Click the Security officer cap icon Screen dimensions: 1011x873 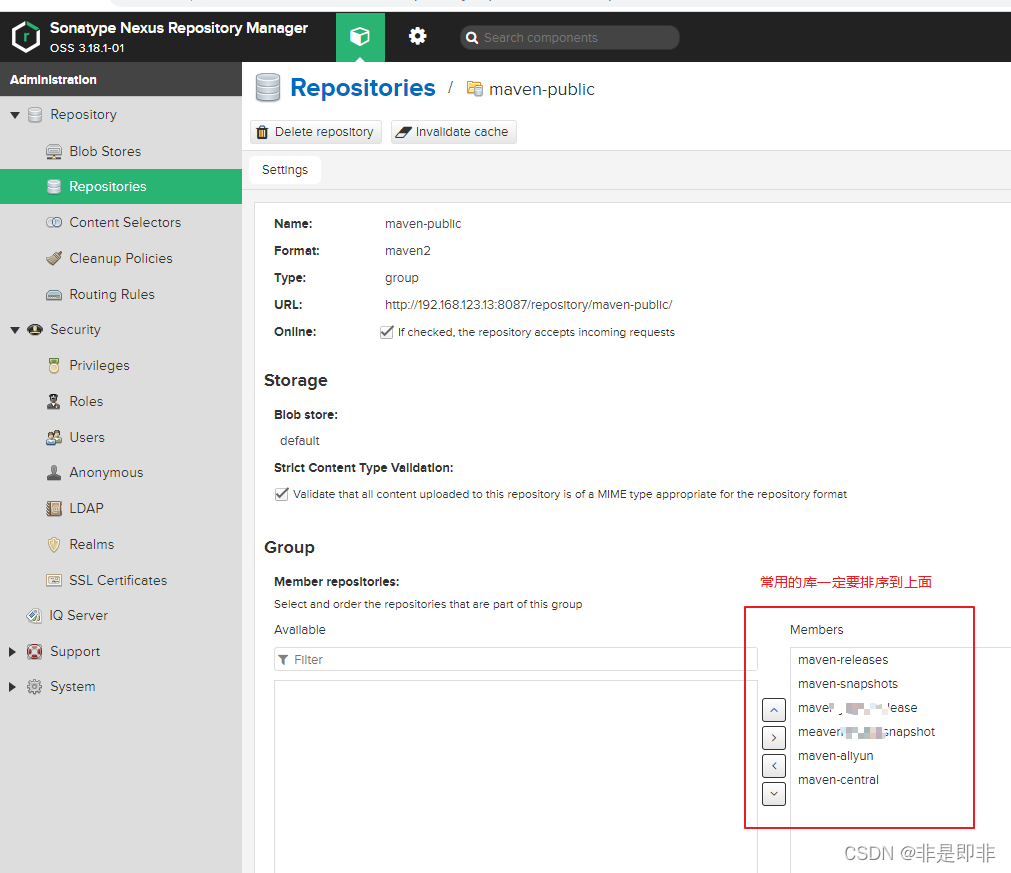[x=35, y=329]
